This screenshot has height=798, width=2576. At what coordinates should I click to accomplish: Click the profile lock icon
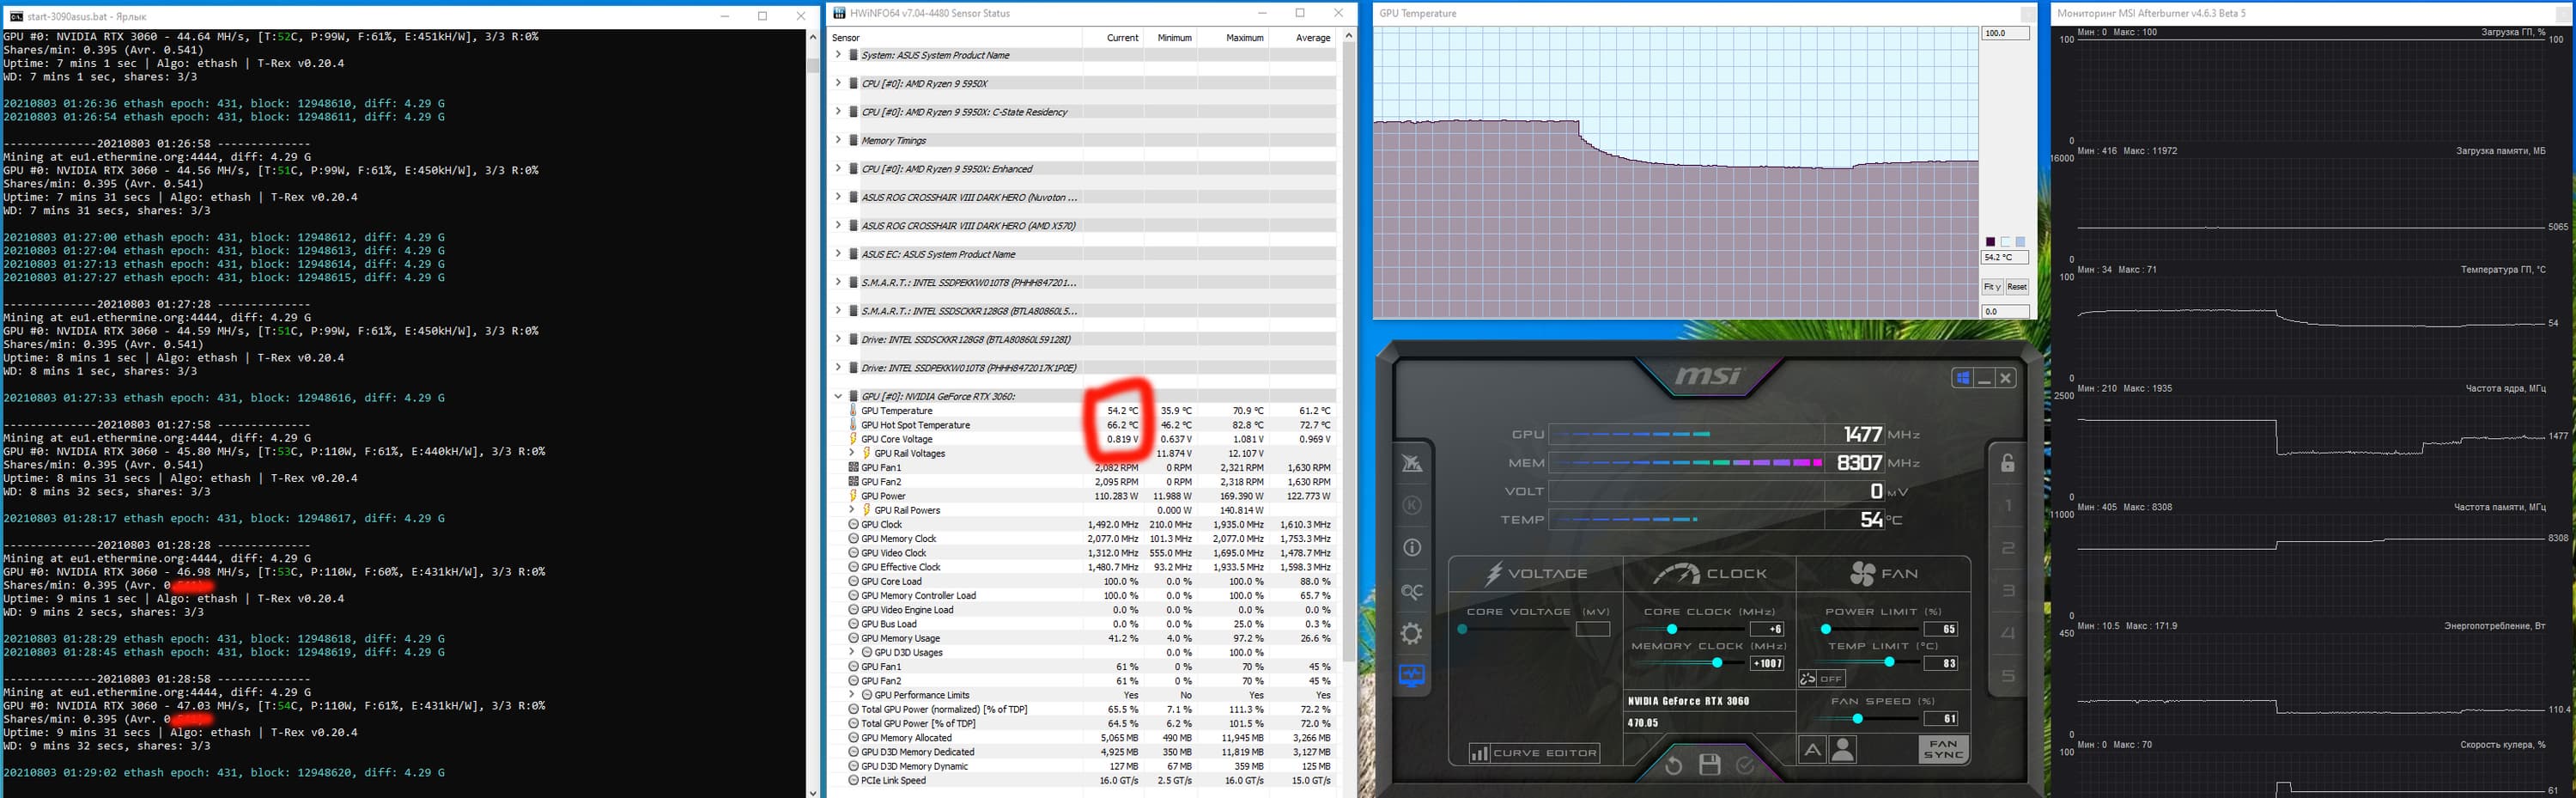point(2007,463)
